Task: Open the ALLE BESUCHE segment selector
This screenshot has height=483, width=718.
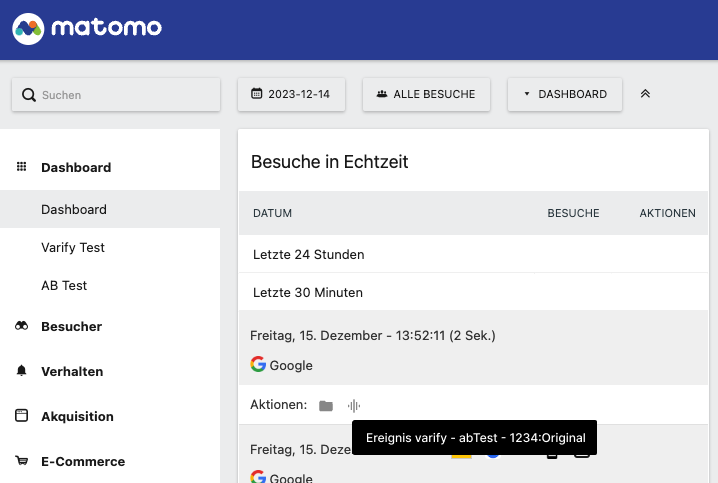Action: 426,94
